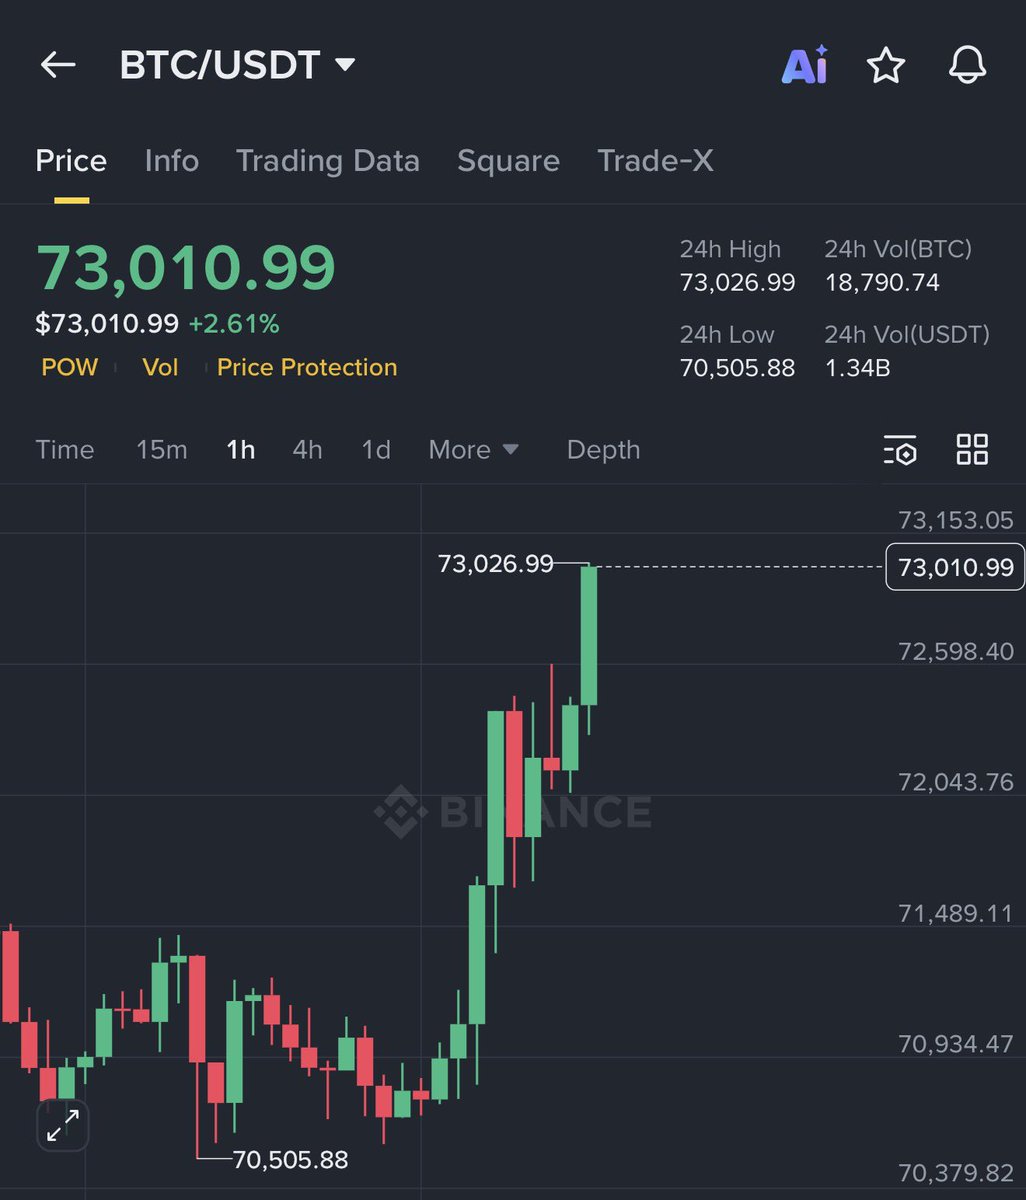Select the 15m chart interval
The image size is (1026, 1200).
point(162,450)
